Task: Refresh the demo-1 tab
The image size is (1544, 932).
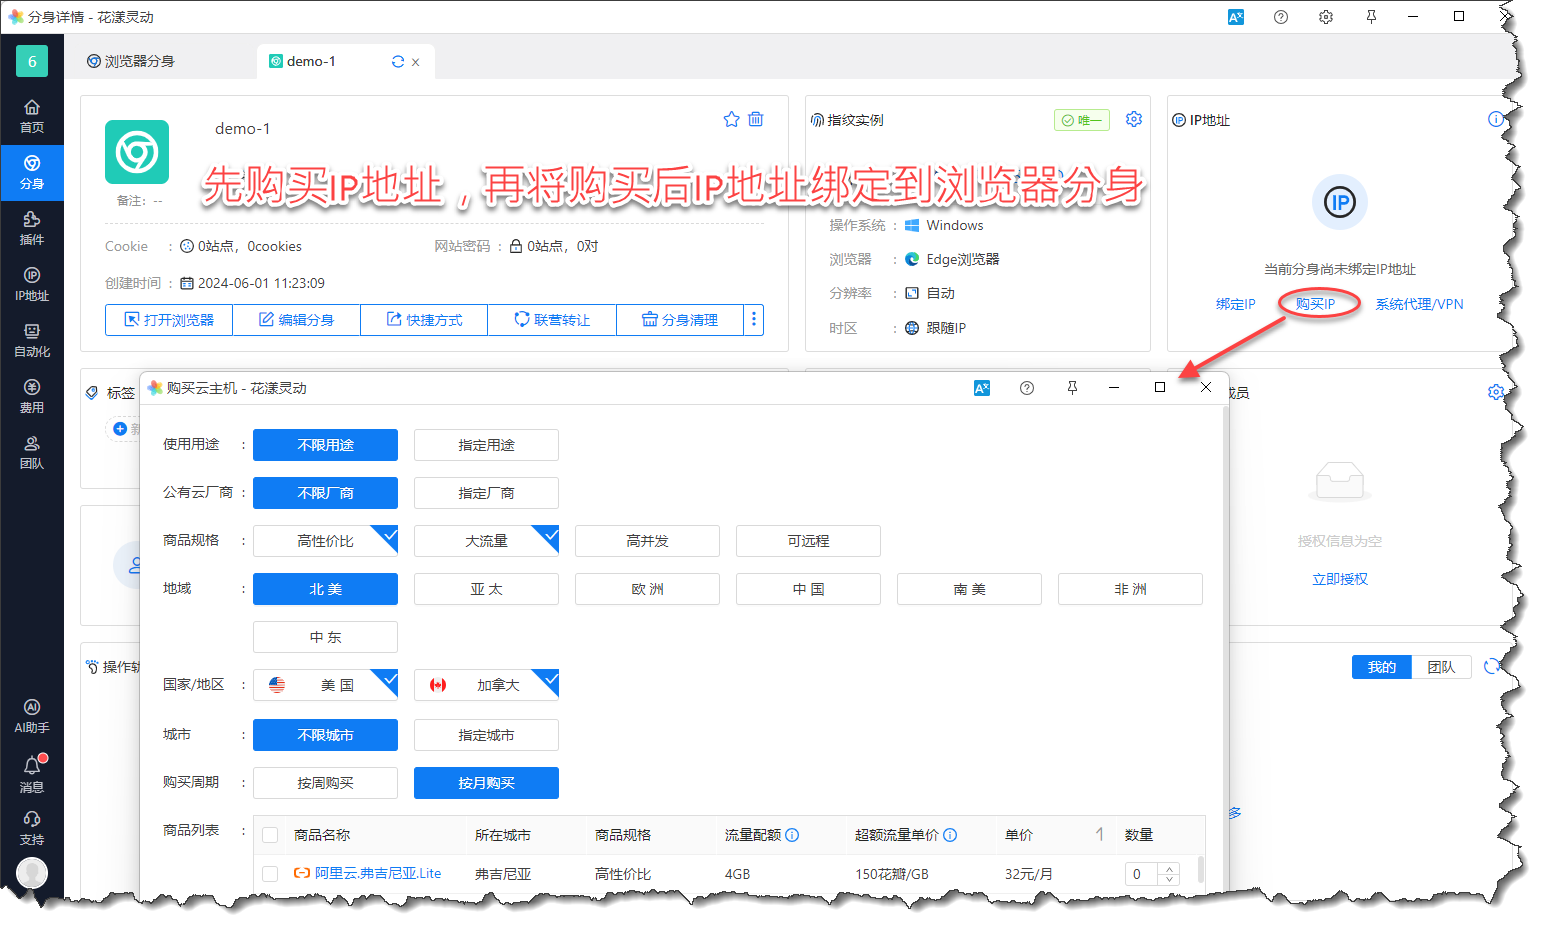Action: coord(398,62)
